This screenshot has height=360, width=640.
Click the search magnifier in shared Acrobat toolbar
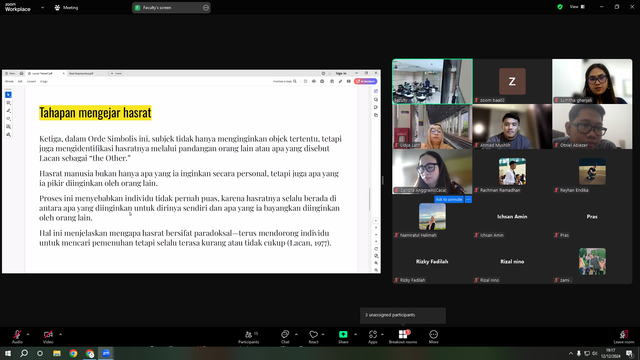click(295, 81)
